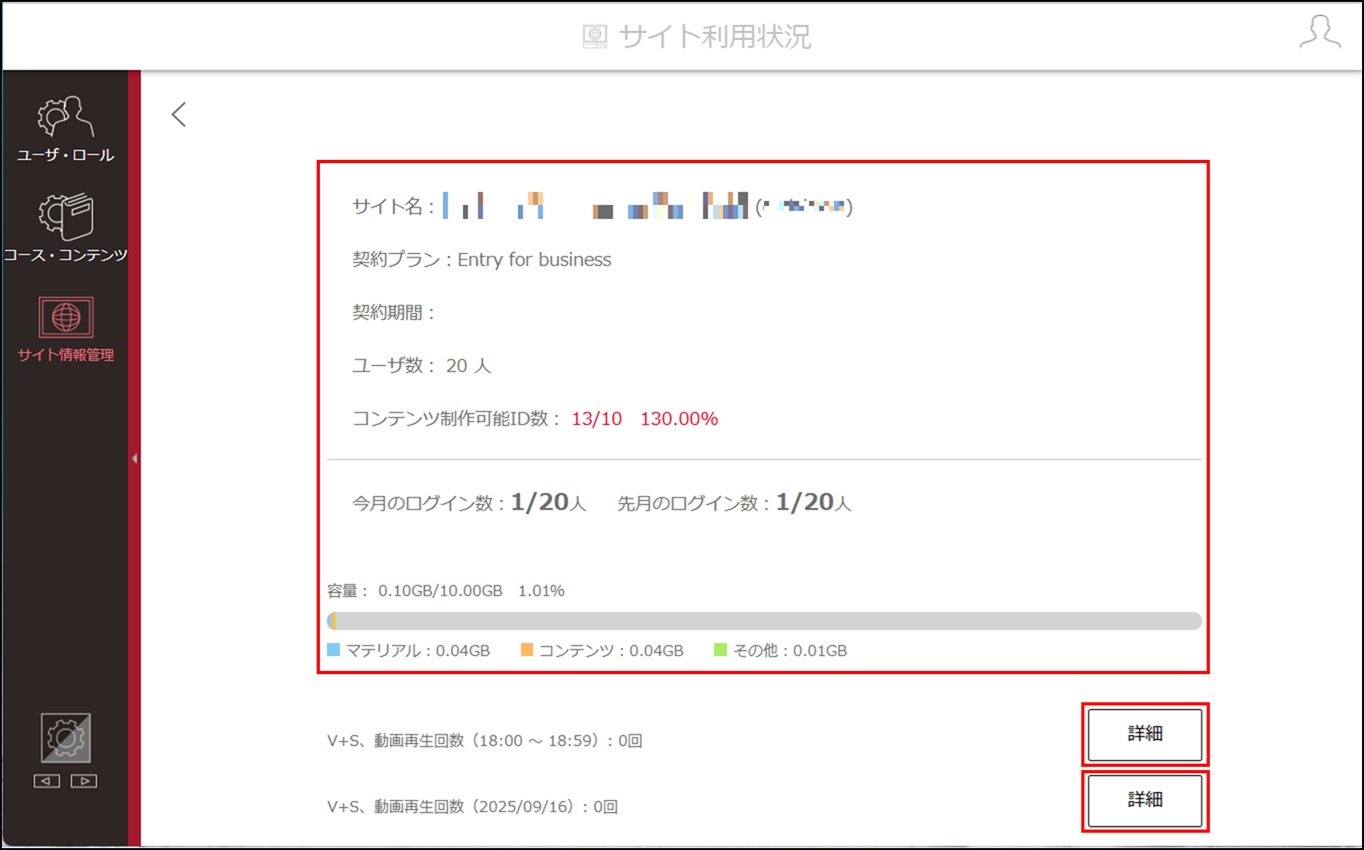Screen dimensions: 1364x850
Task: Click the settings gear icon in sidebar
Action: pos(66,738)
